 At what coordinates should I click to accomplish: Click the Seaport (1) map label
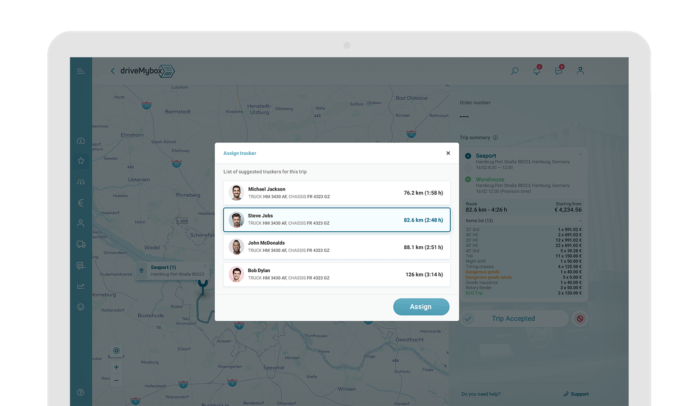(163, 267)
